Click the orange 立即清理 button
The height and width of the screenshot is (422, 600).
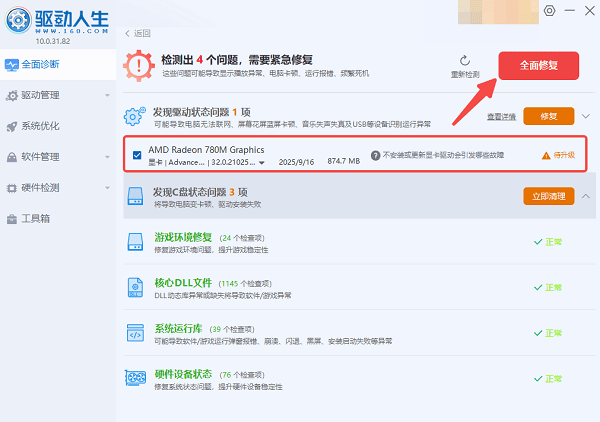click(x=549, y=196)
